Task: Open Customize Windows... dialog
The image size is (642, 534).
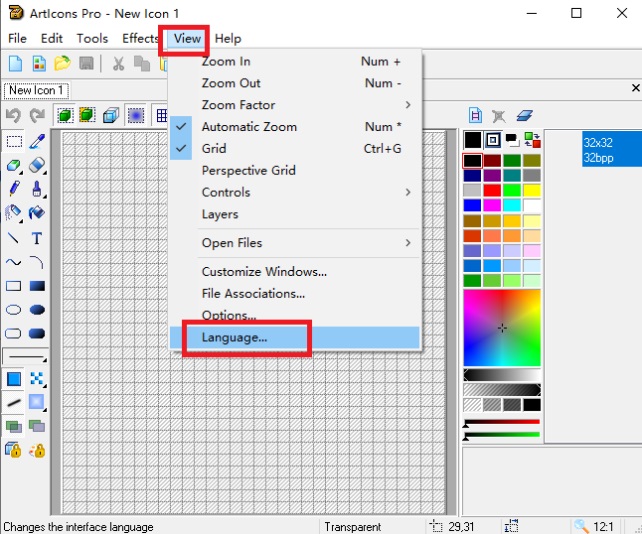Action: click(x=295, y=272)
